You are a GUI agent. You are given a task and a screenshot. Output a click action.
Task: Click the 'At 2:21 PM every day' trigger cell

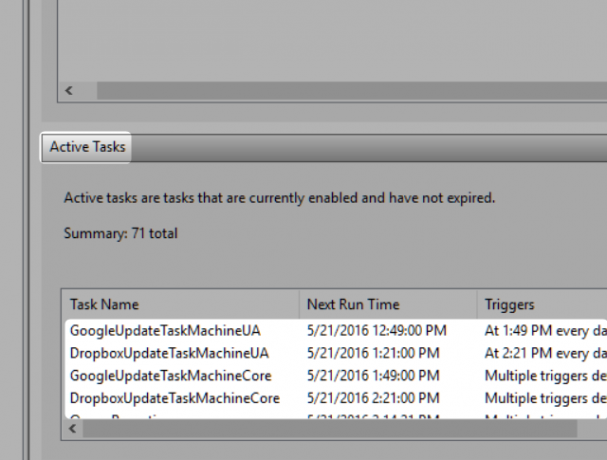tap(545, 353)
